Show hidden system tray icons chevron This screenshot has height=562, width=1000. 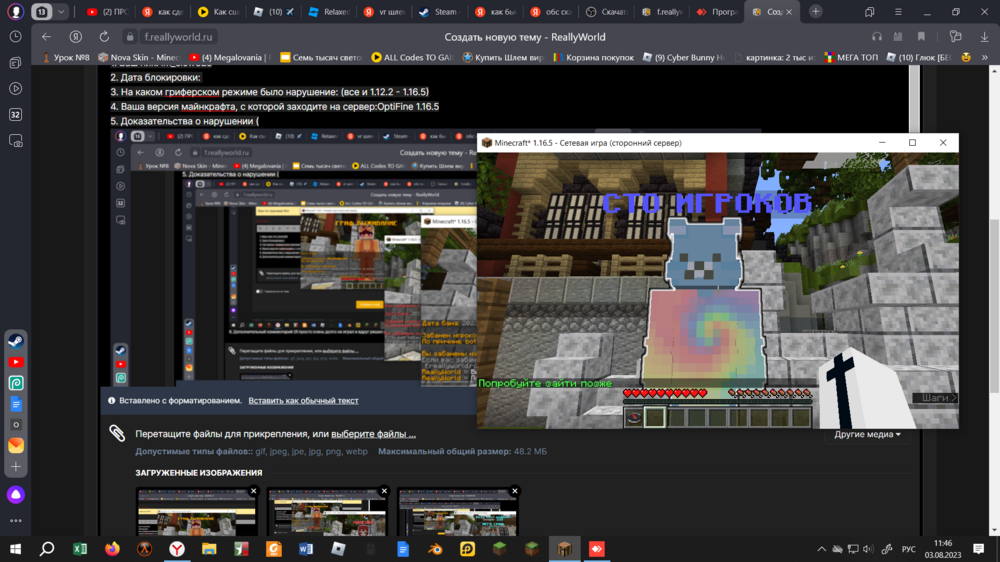point(821,549)
